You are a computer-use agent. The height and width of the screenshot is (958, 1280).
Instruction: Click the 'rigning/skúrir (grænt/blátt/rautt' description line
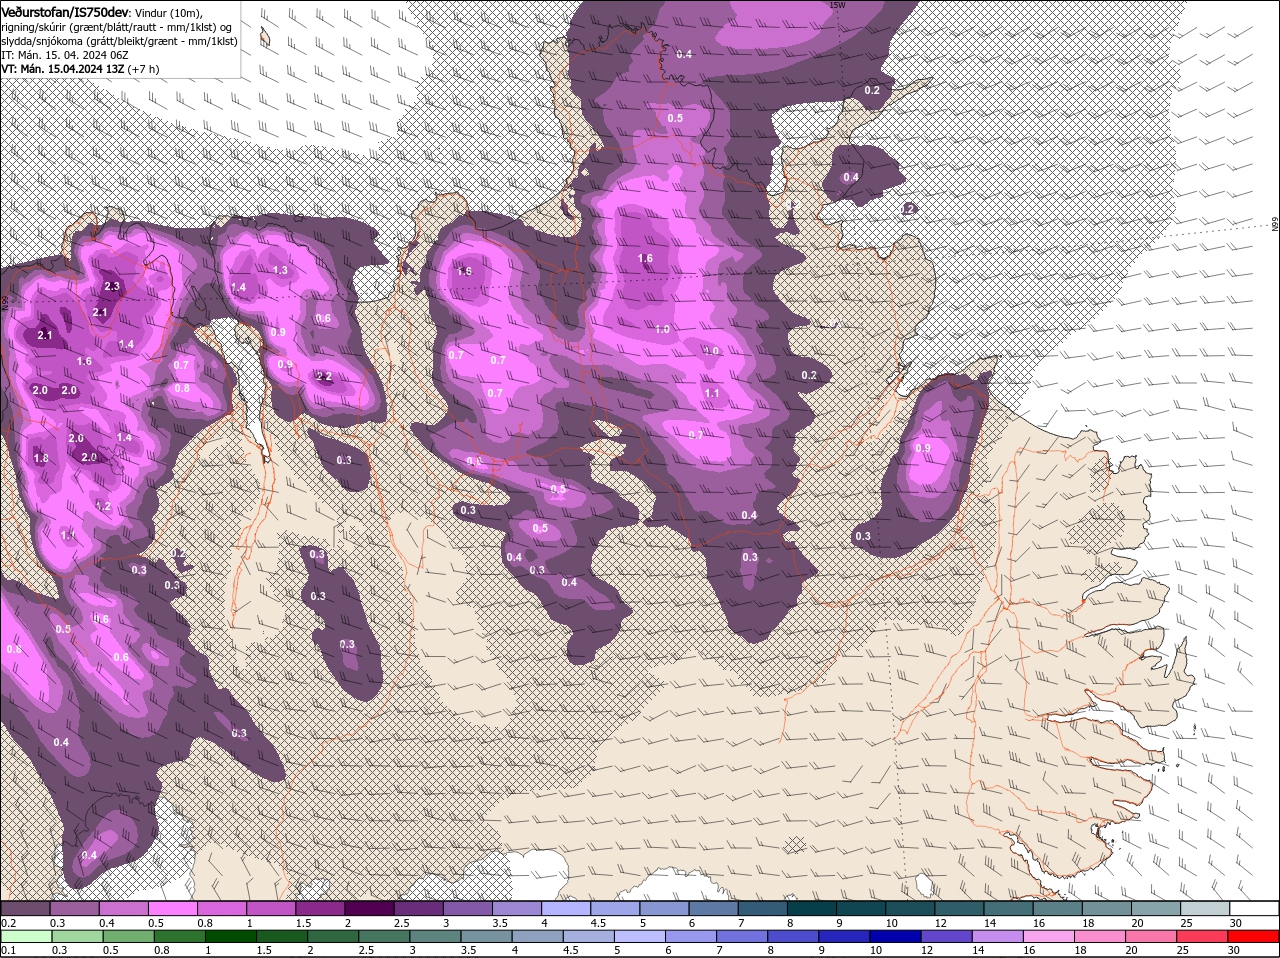[x=115, y=26]
